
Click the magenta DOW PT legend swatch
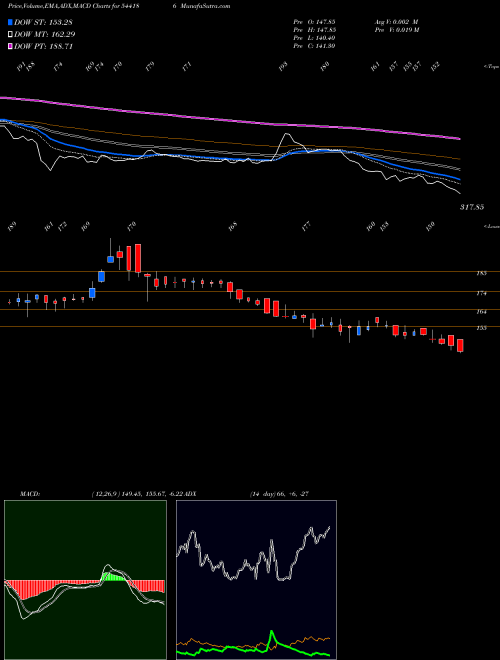click(10, 46)
